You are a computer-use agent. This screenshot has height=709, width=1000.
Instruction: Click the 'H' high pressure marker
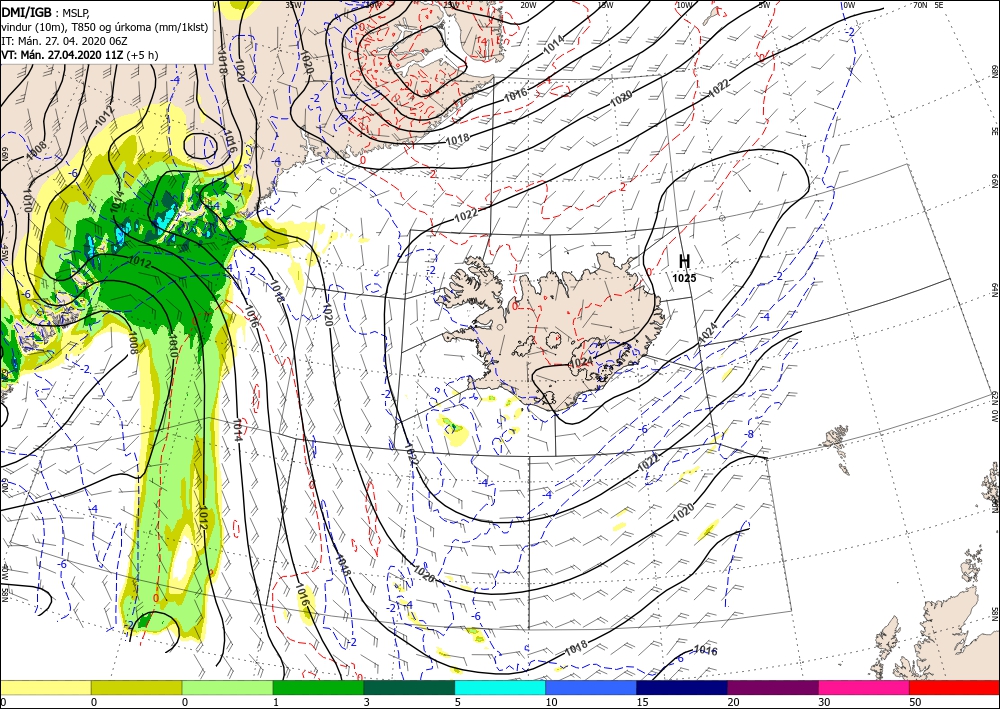coord(684,261)
